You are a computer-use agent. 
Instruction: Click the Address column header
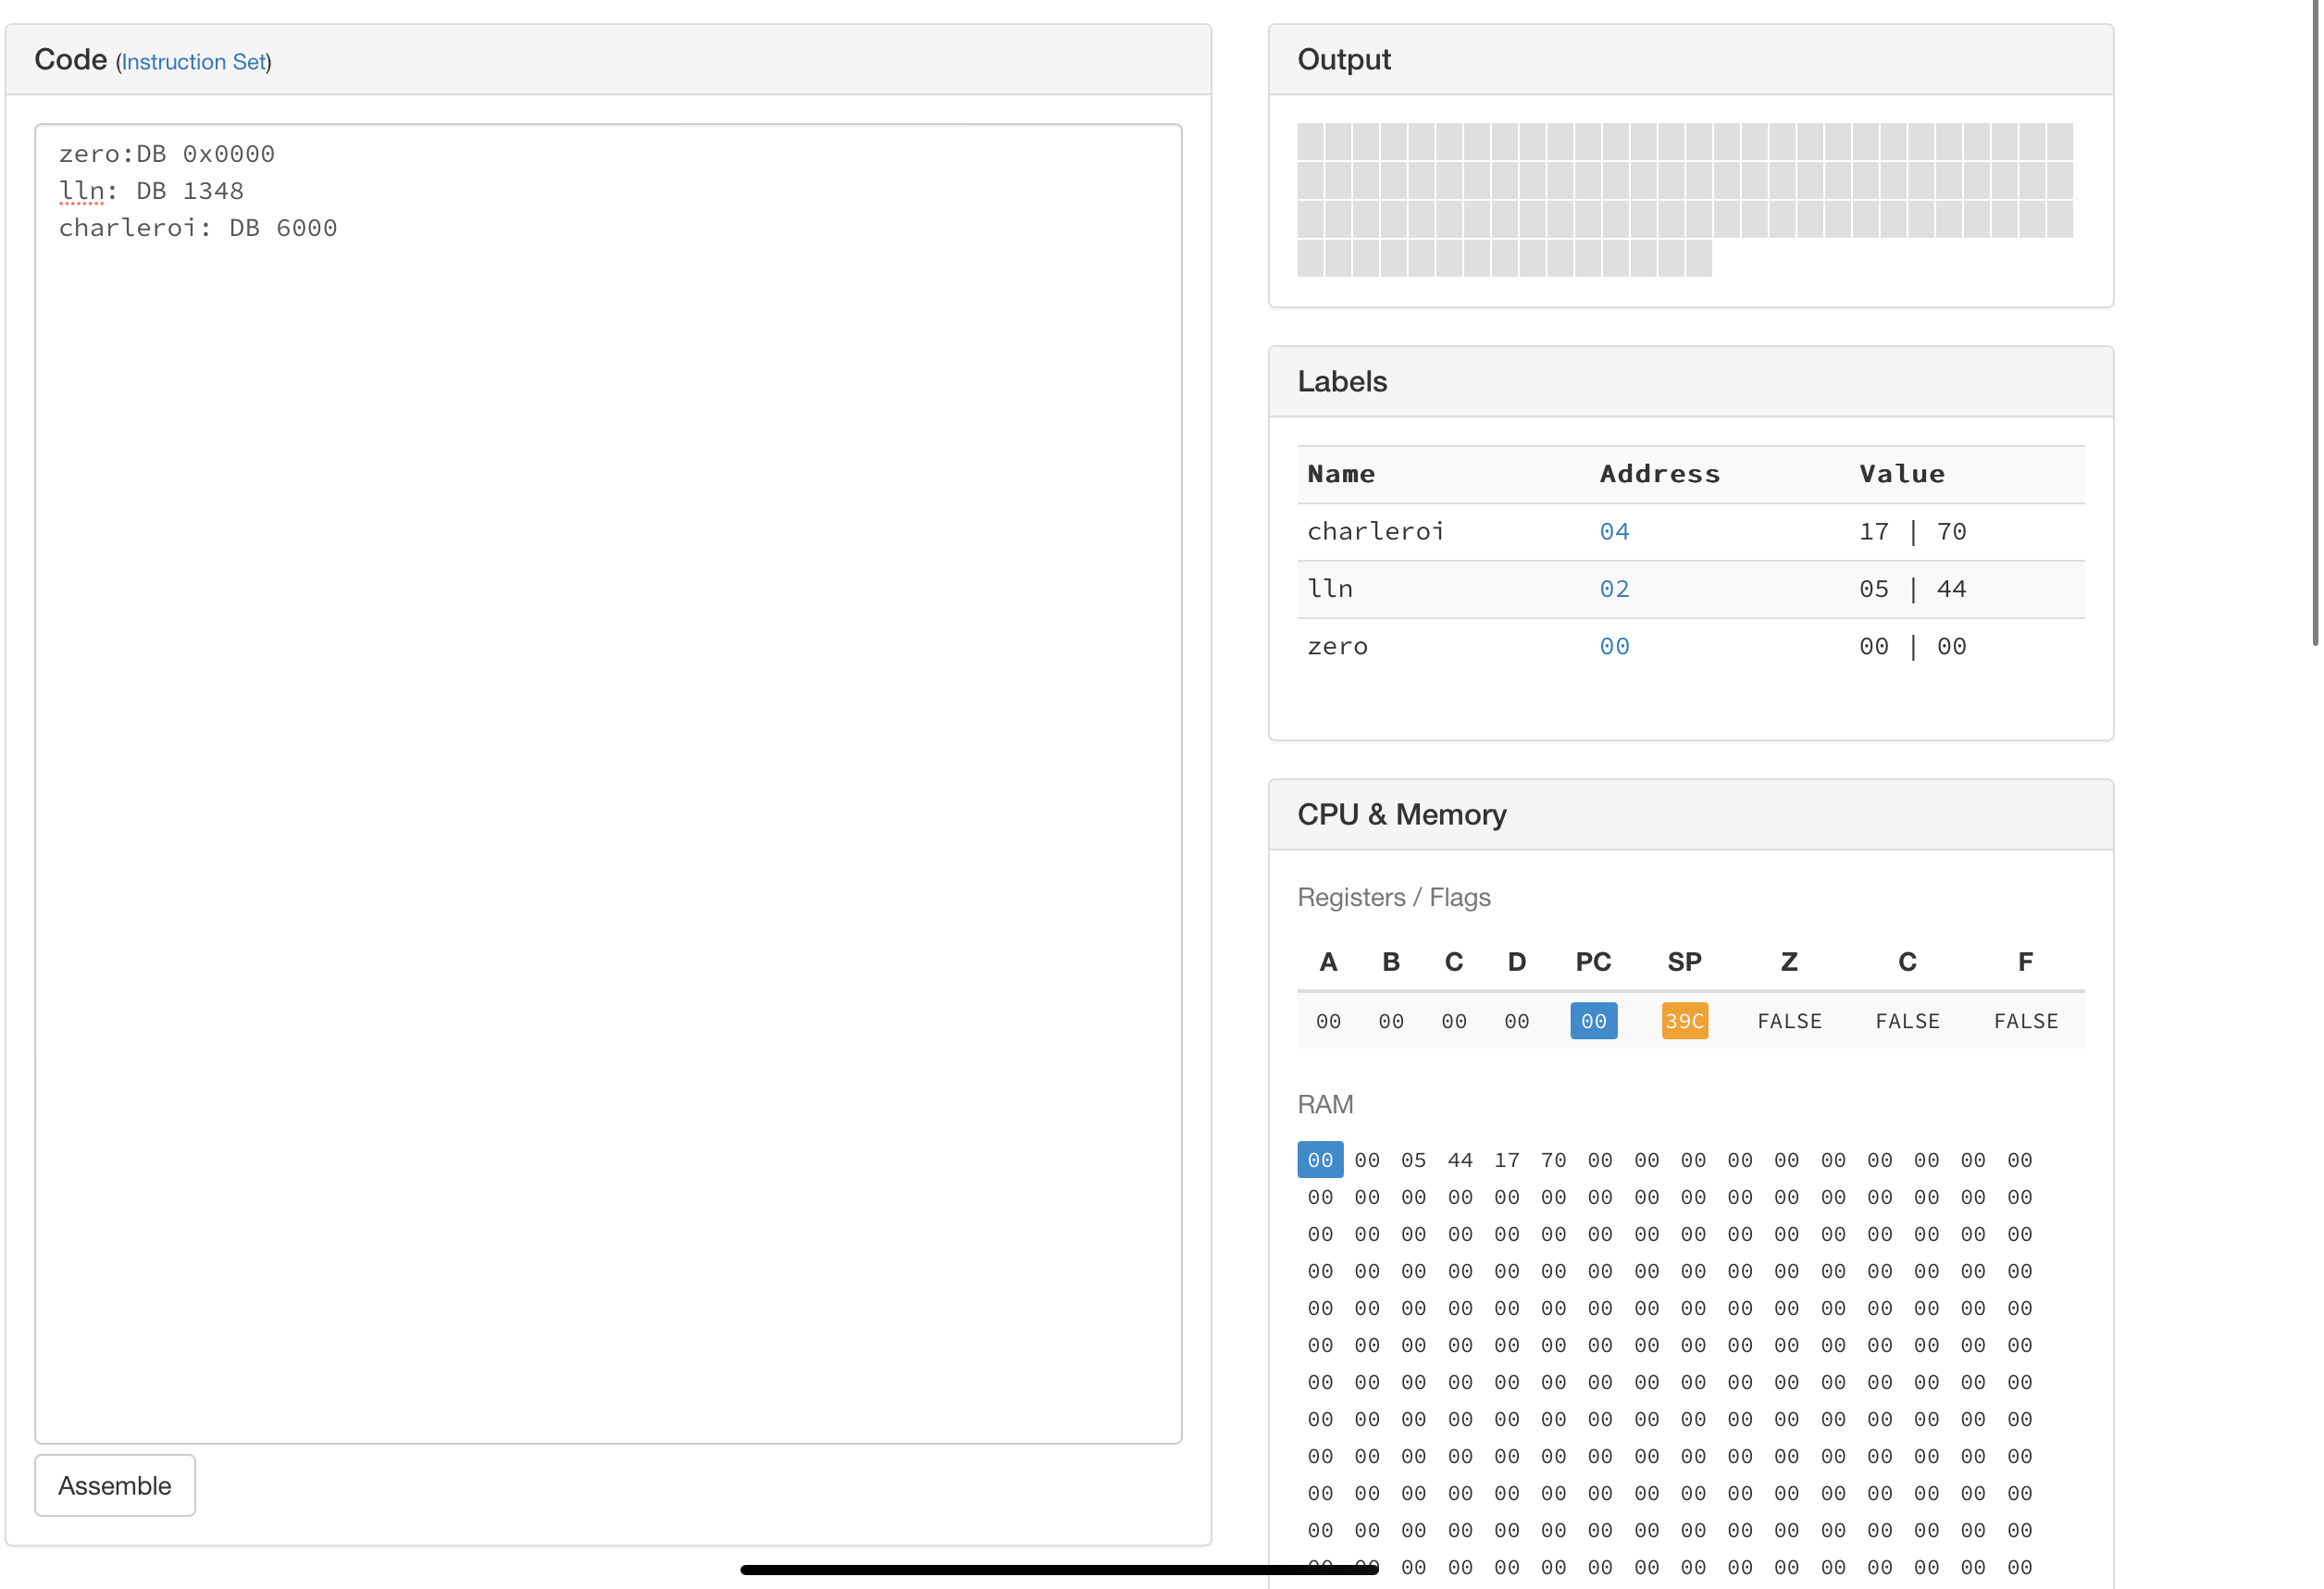(x=1660, y=474)
